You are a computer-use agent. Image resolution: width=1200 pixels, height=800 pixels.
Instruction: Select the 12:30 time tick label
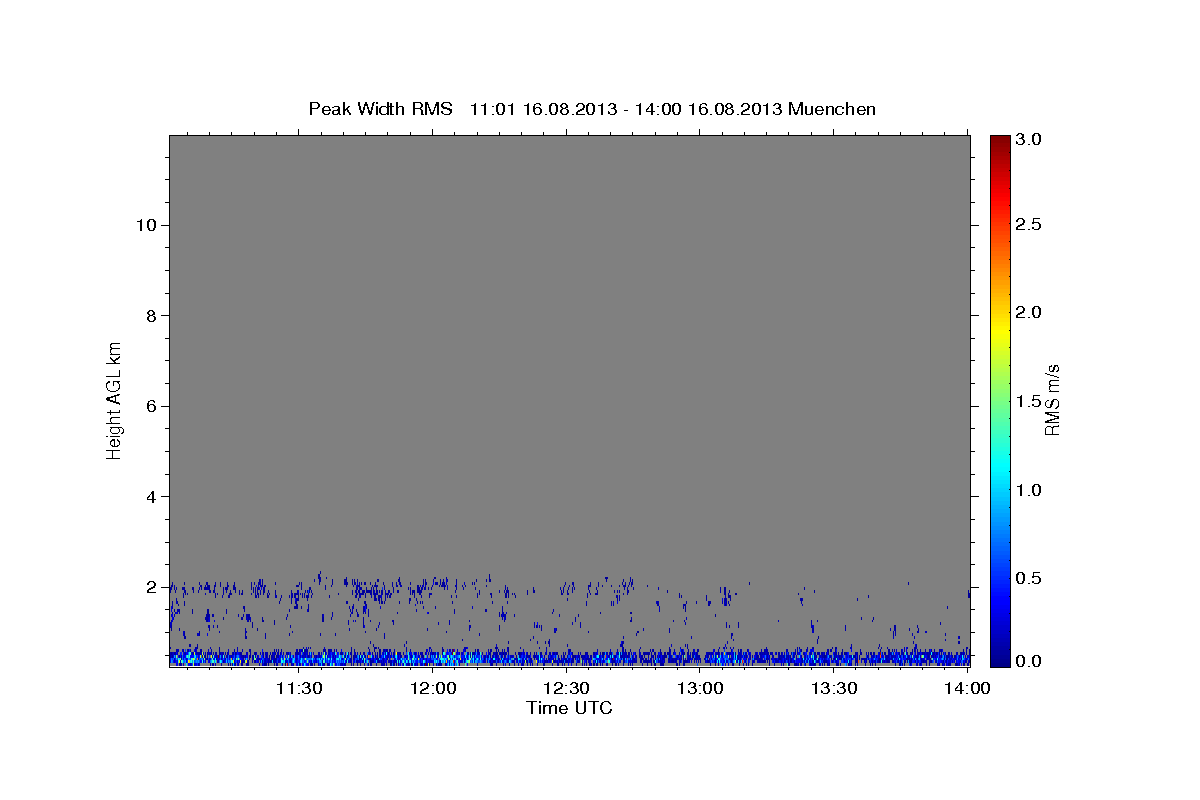[567, 688]
